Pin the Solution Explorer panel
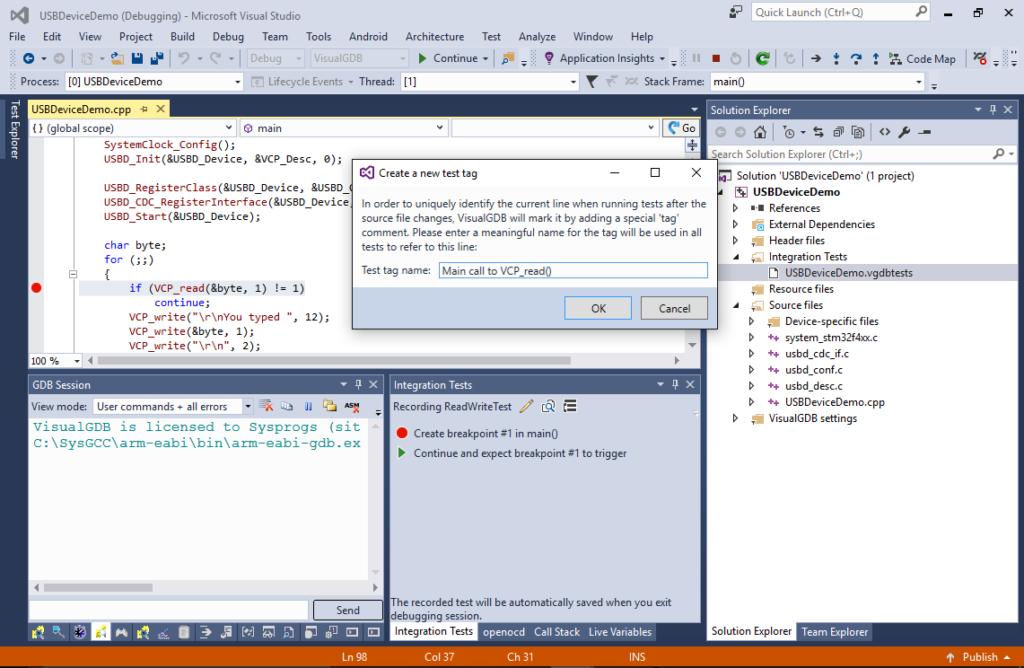Viewport: 1024px width, 668px height. (x=993, y=109)
